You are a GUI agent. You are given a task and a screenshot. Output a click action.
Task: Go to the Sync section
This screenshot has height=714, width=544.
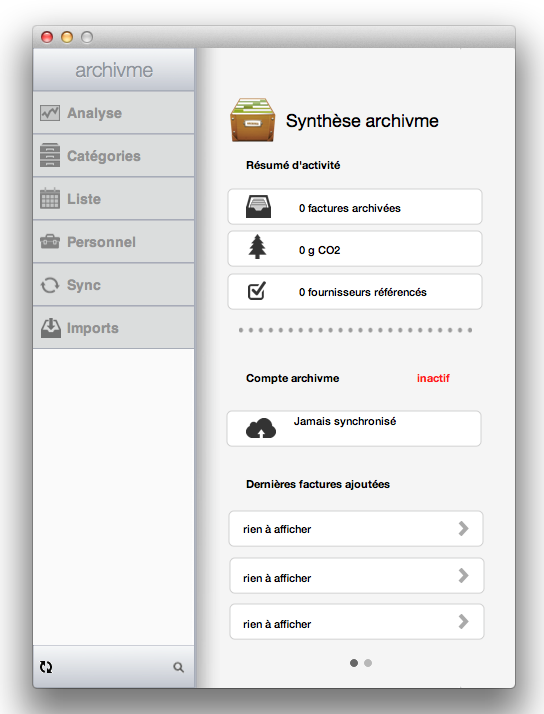pos(113,285)
